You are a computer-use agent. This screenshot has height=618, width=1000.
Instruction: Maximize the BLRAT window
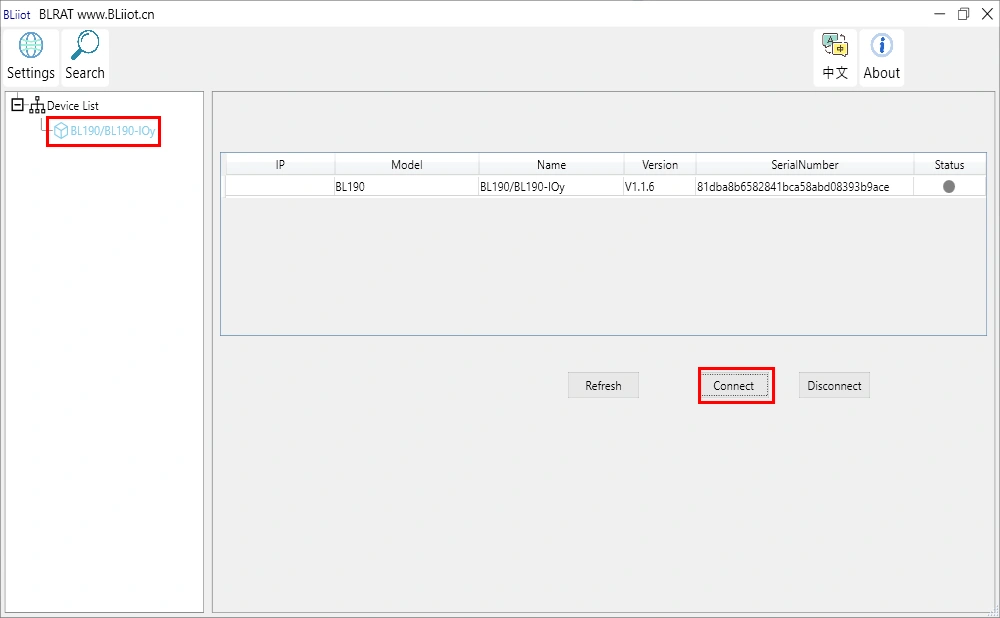(963, 14)
